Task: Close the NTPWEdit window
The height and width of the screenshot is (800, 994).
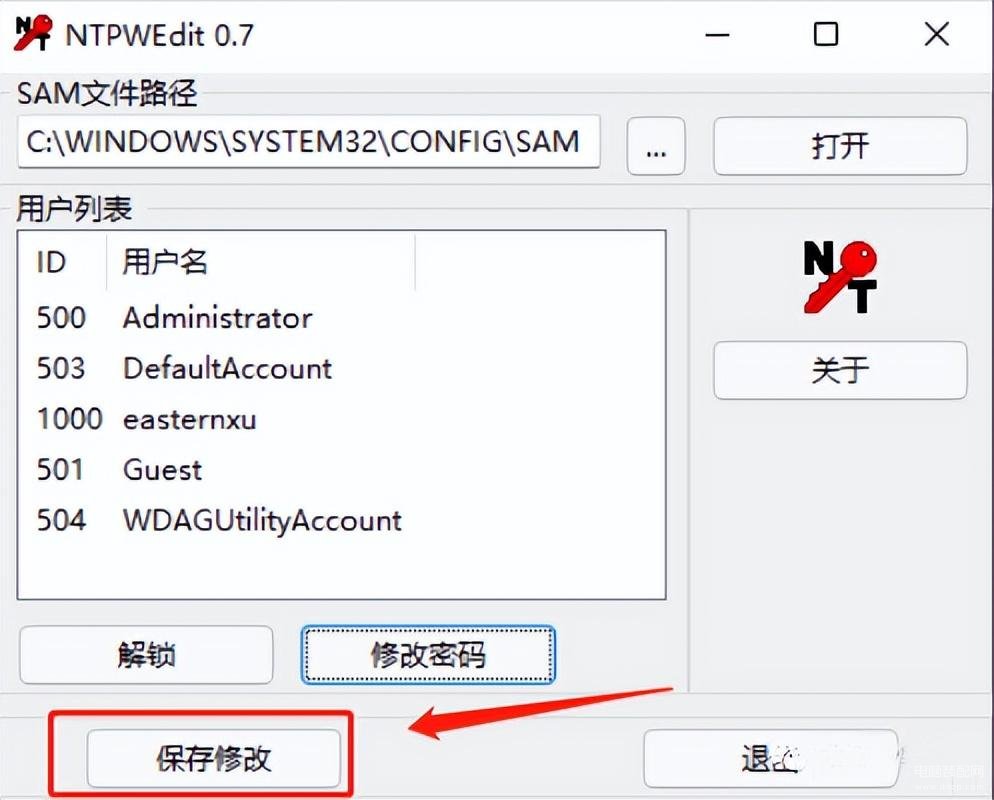Action: coord(936,34)
